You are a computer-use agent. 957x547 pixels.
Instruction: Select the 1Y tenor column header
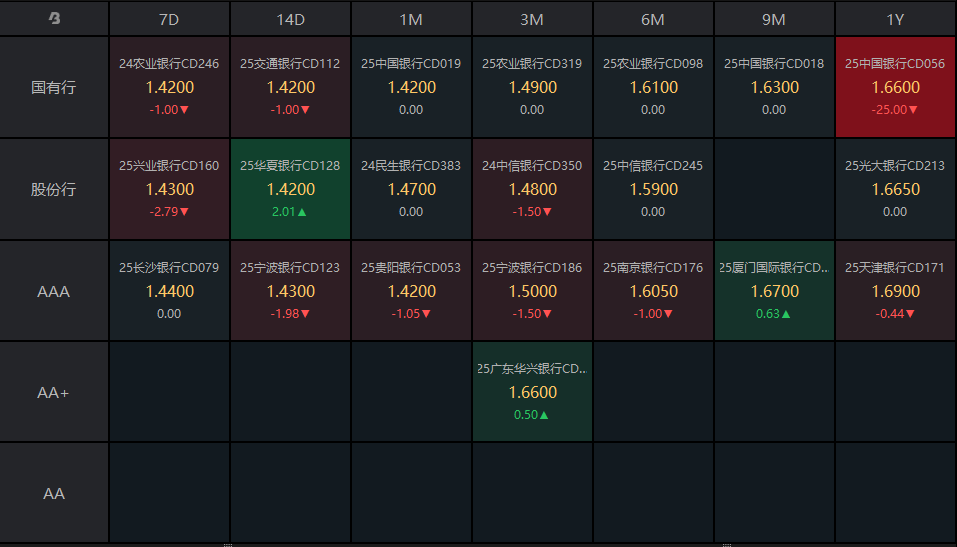(895, 20)
